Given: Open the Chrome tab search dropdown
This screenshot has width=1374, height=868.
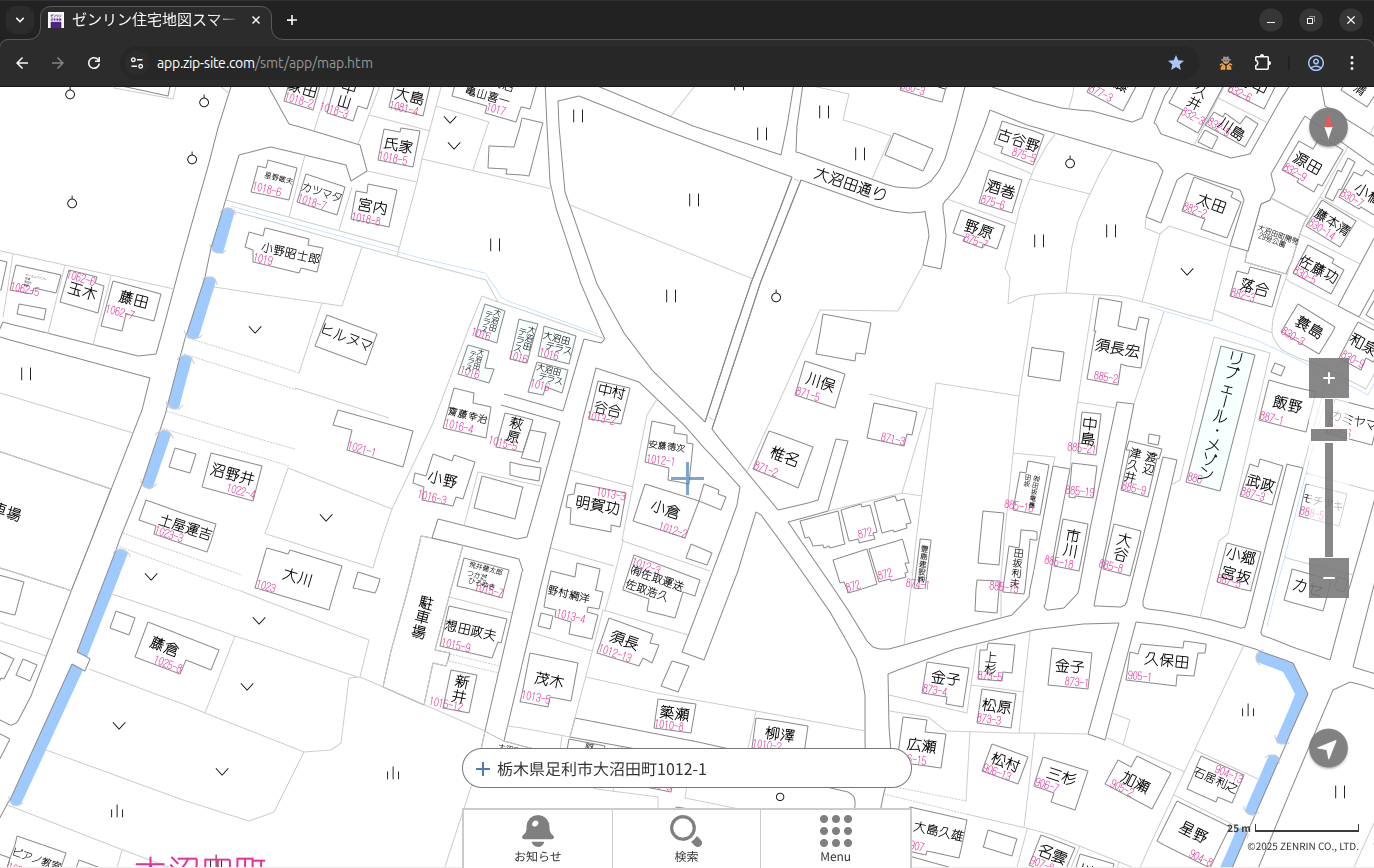Looking at the screenshot, I should (x=19, y=20).
